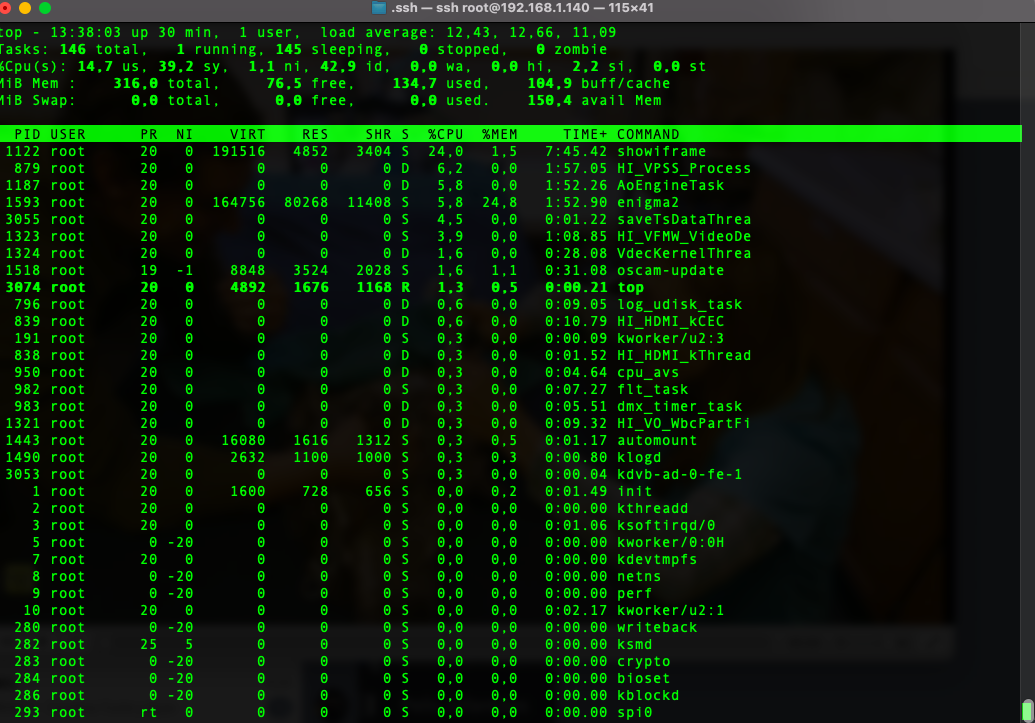Click the green zoom window button

[x=45, y=8]
